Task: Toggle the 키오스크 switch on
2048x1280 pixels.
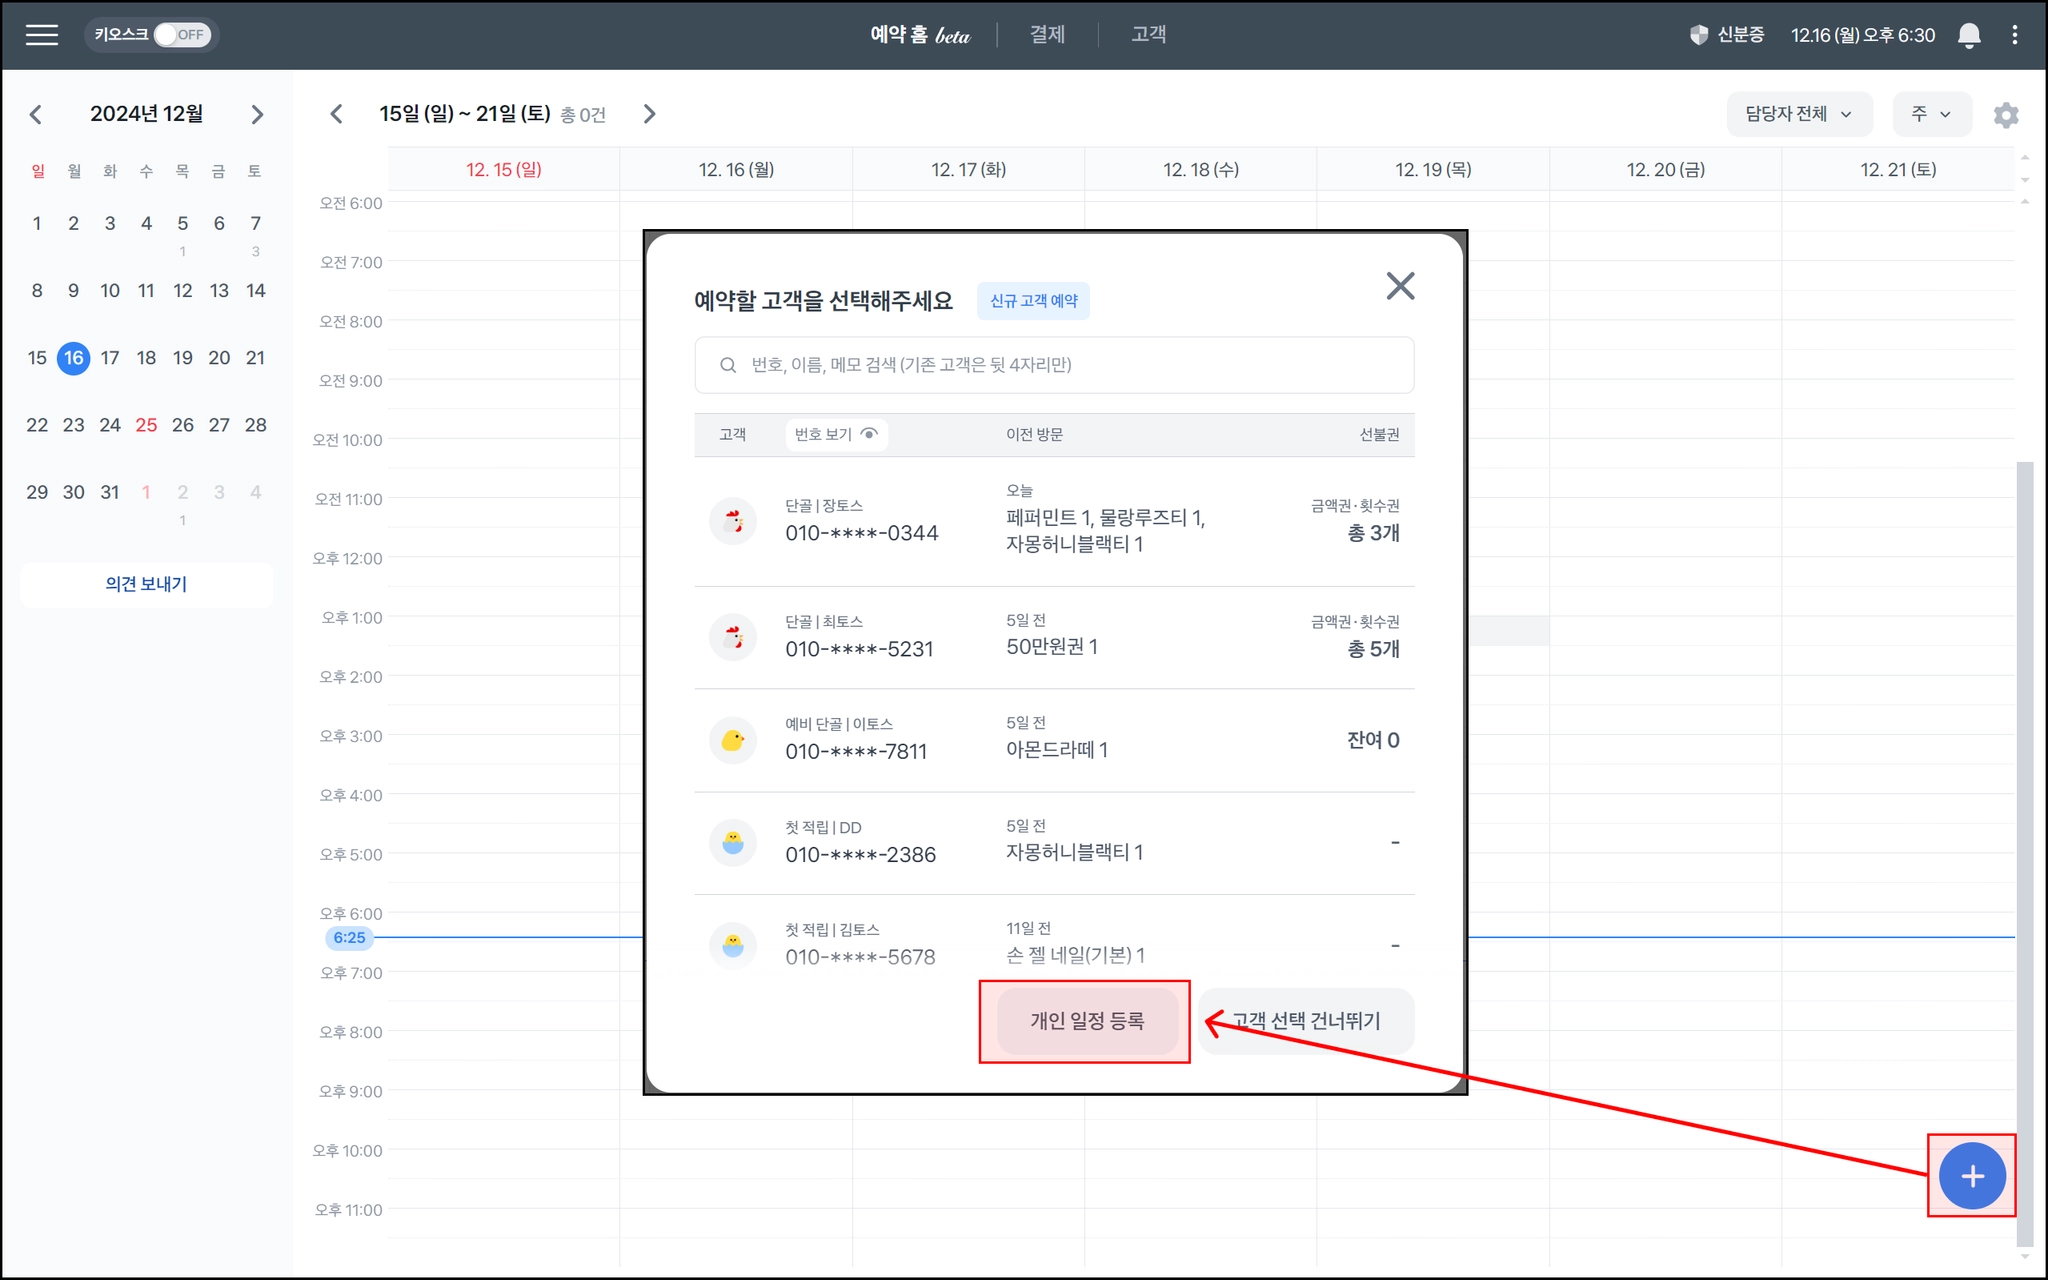Action: [x=181, y=35]
